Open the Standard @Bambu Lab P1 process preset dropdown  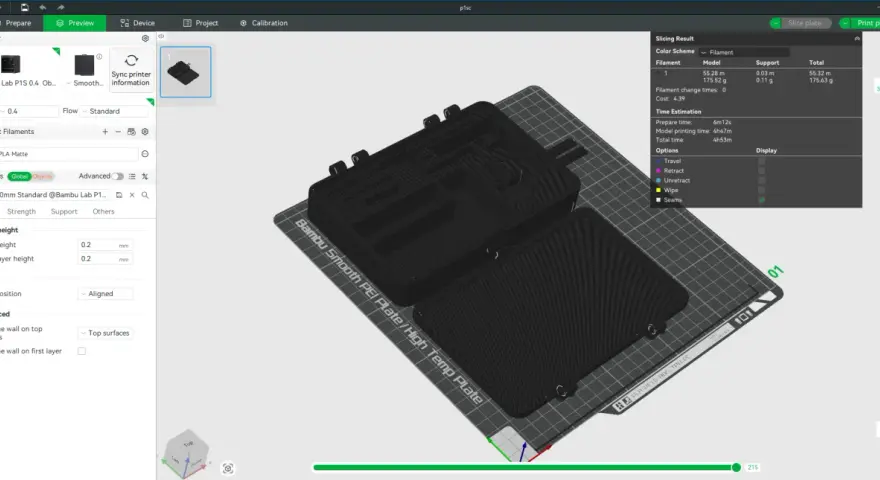tap(54, 195)
